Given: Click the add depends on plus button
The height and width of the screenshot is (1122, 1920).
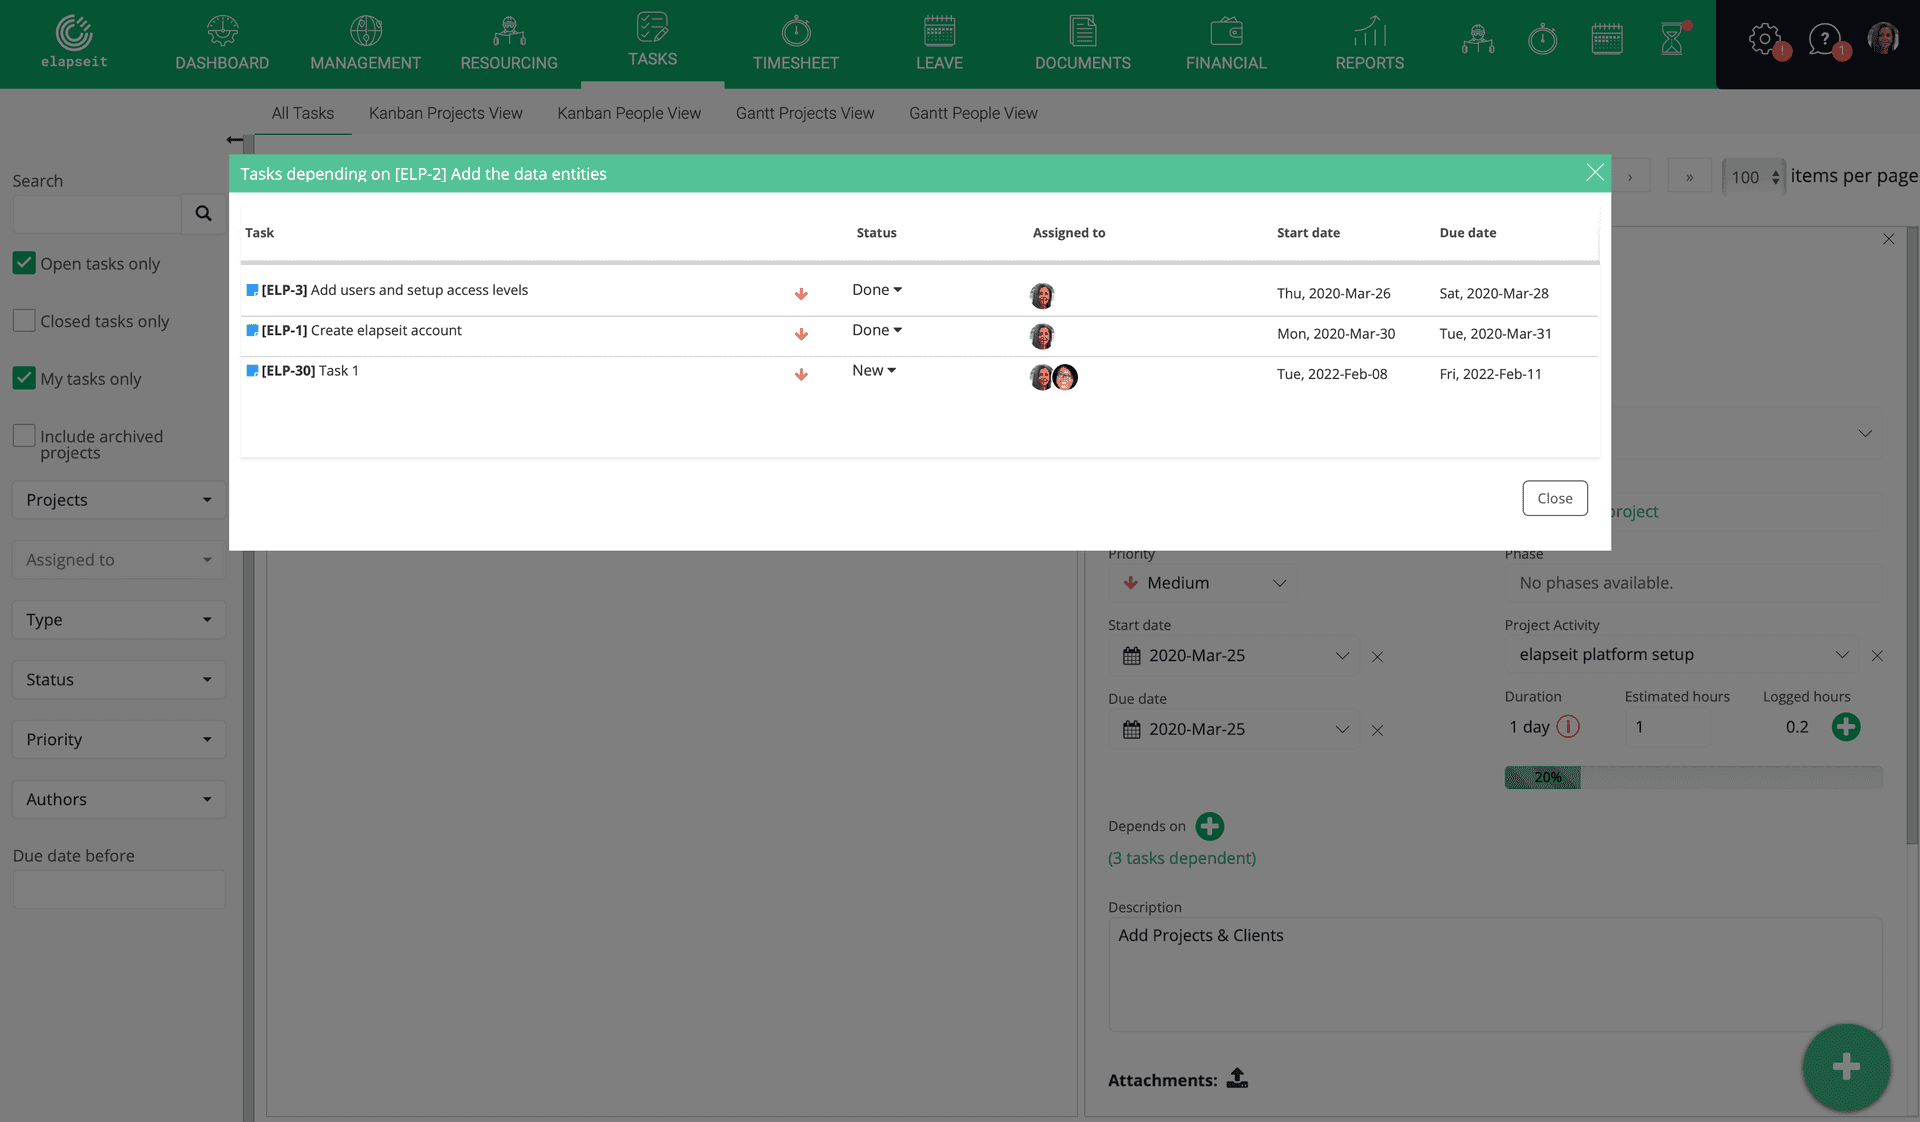Looking at the screenshot, I should (x=1208, y=824).
